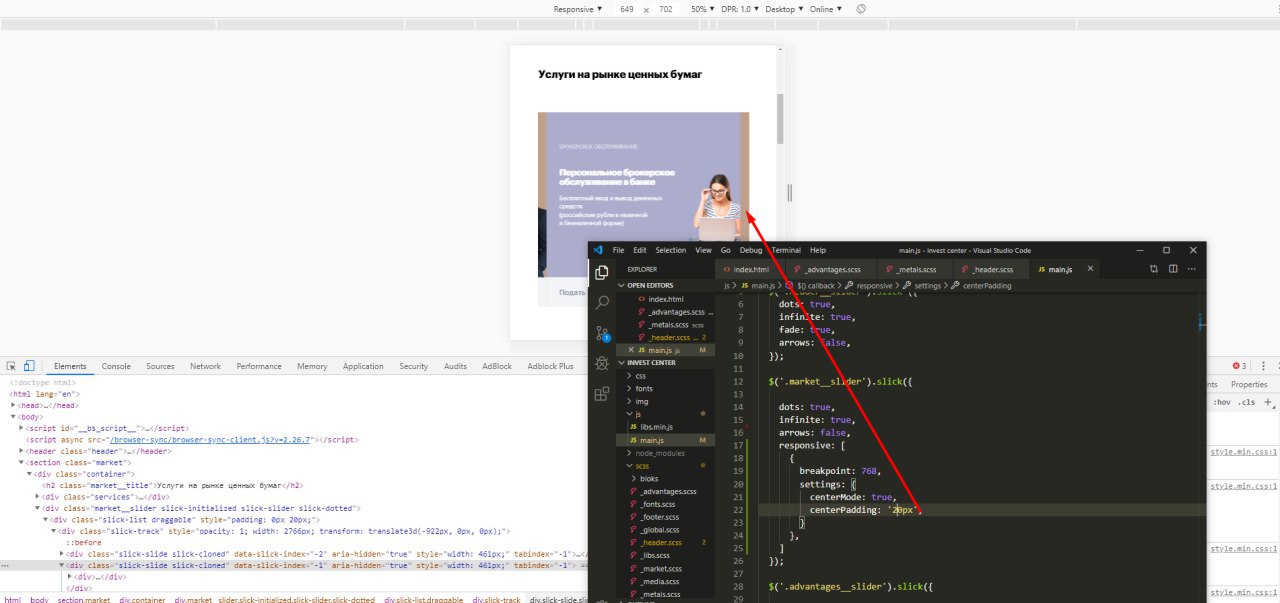Open the Responsive device dropdown
This screenshot has width=1280, height=603.
click(578, 9)
